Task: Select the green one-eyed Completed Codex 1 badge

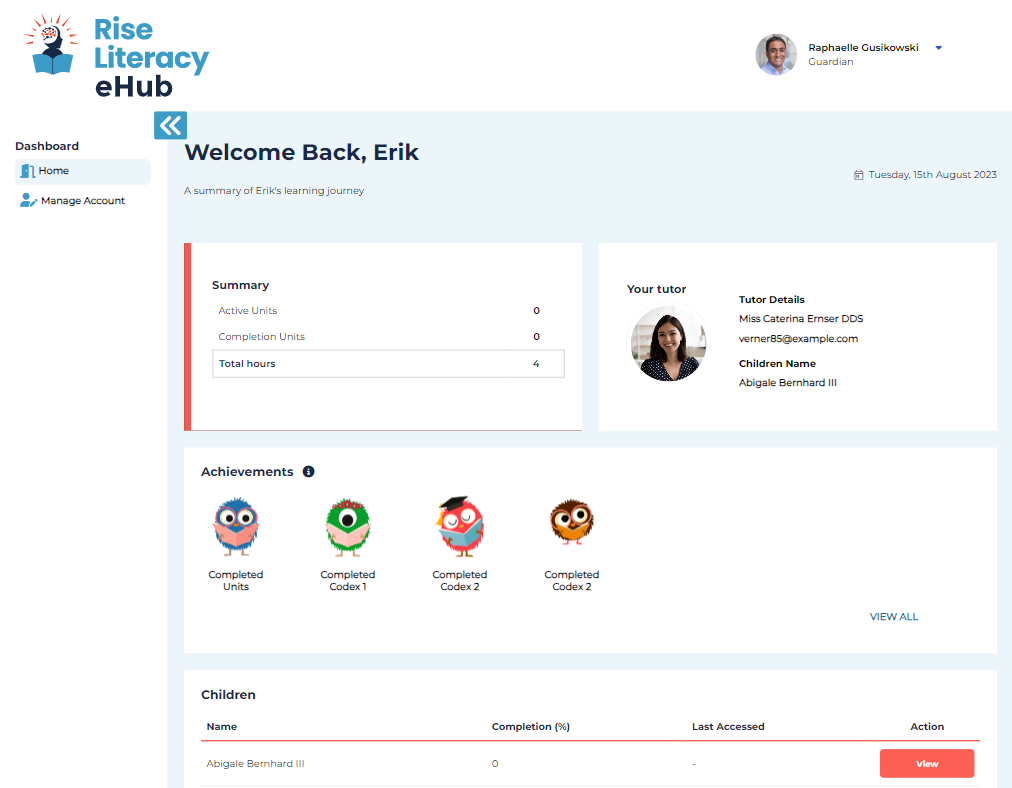Action: [348, 527]
